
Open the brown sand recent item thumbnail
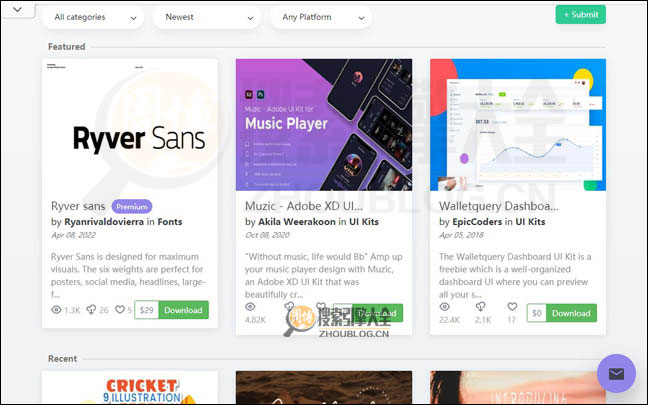point(324,388)
